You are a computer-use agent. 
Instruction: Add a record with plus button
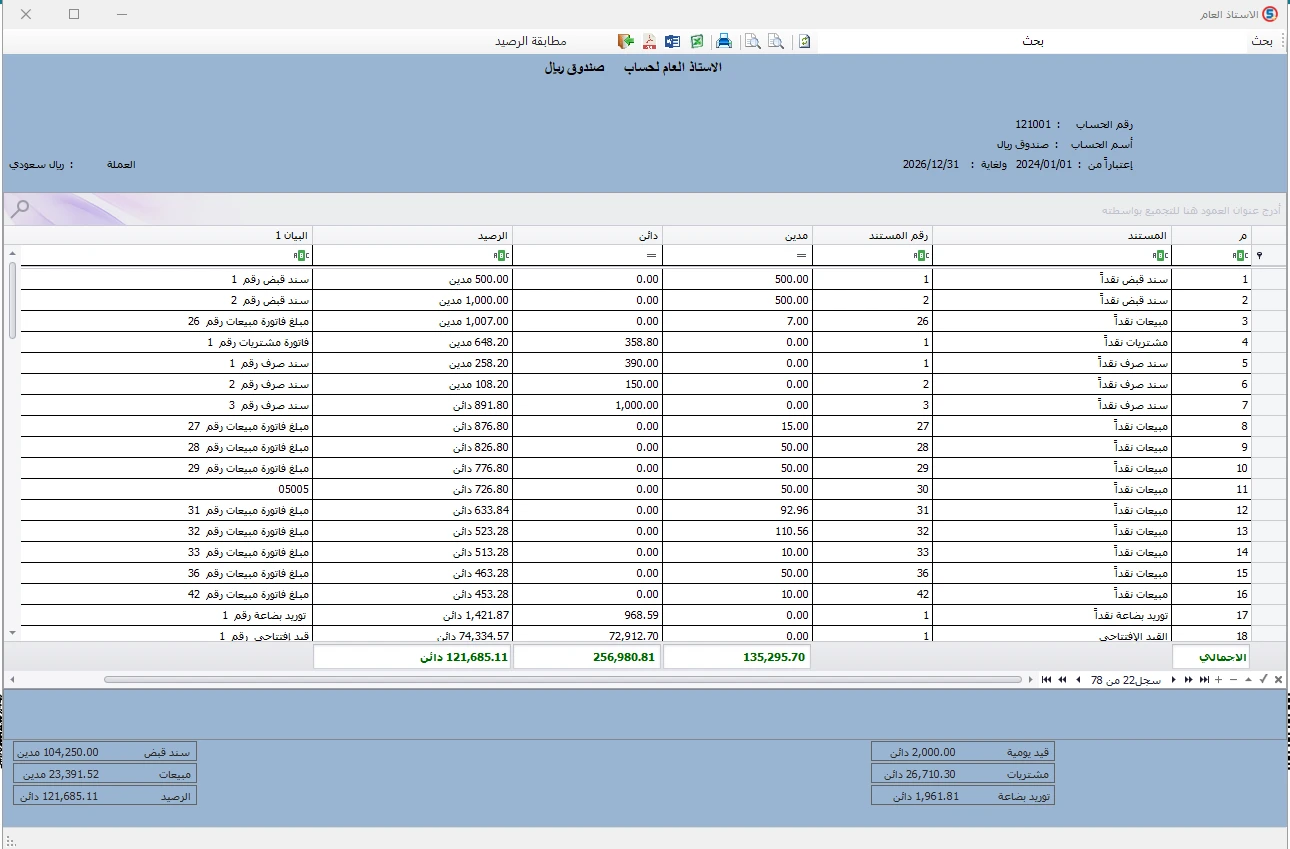tap(1218, 679)
